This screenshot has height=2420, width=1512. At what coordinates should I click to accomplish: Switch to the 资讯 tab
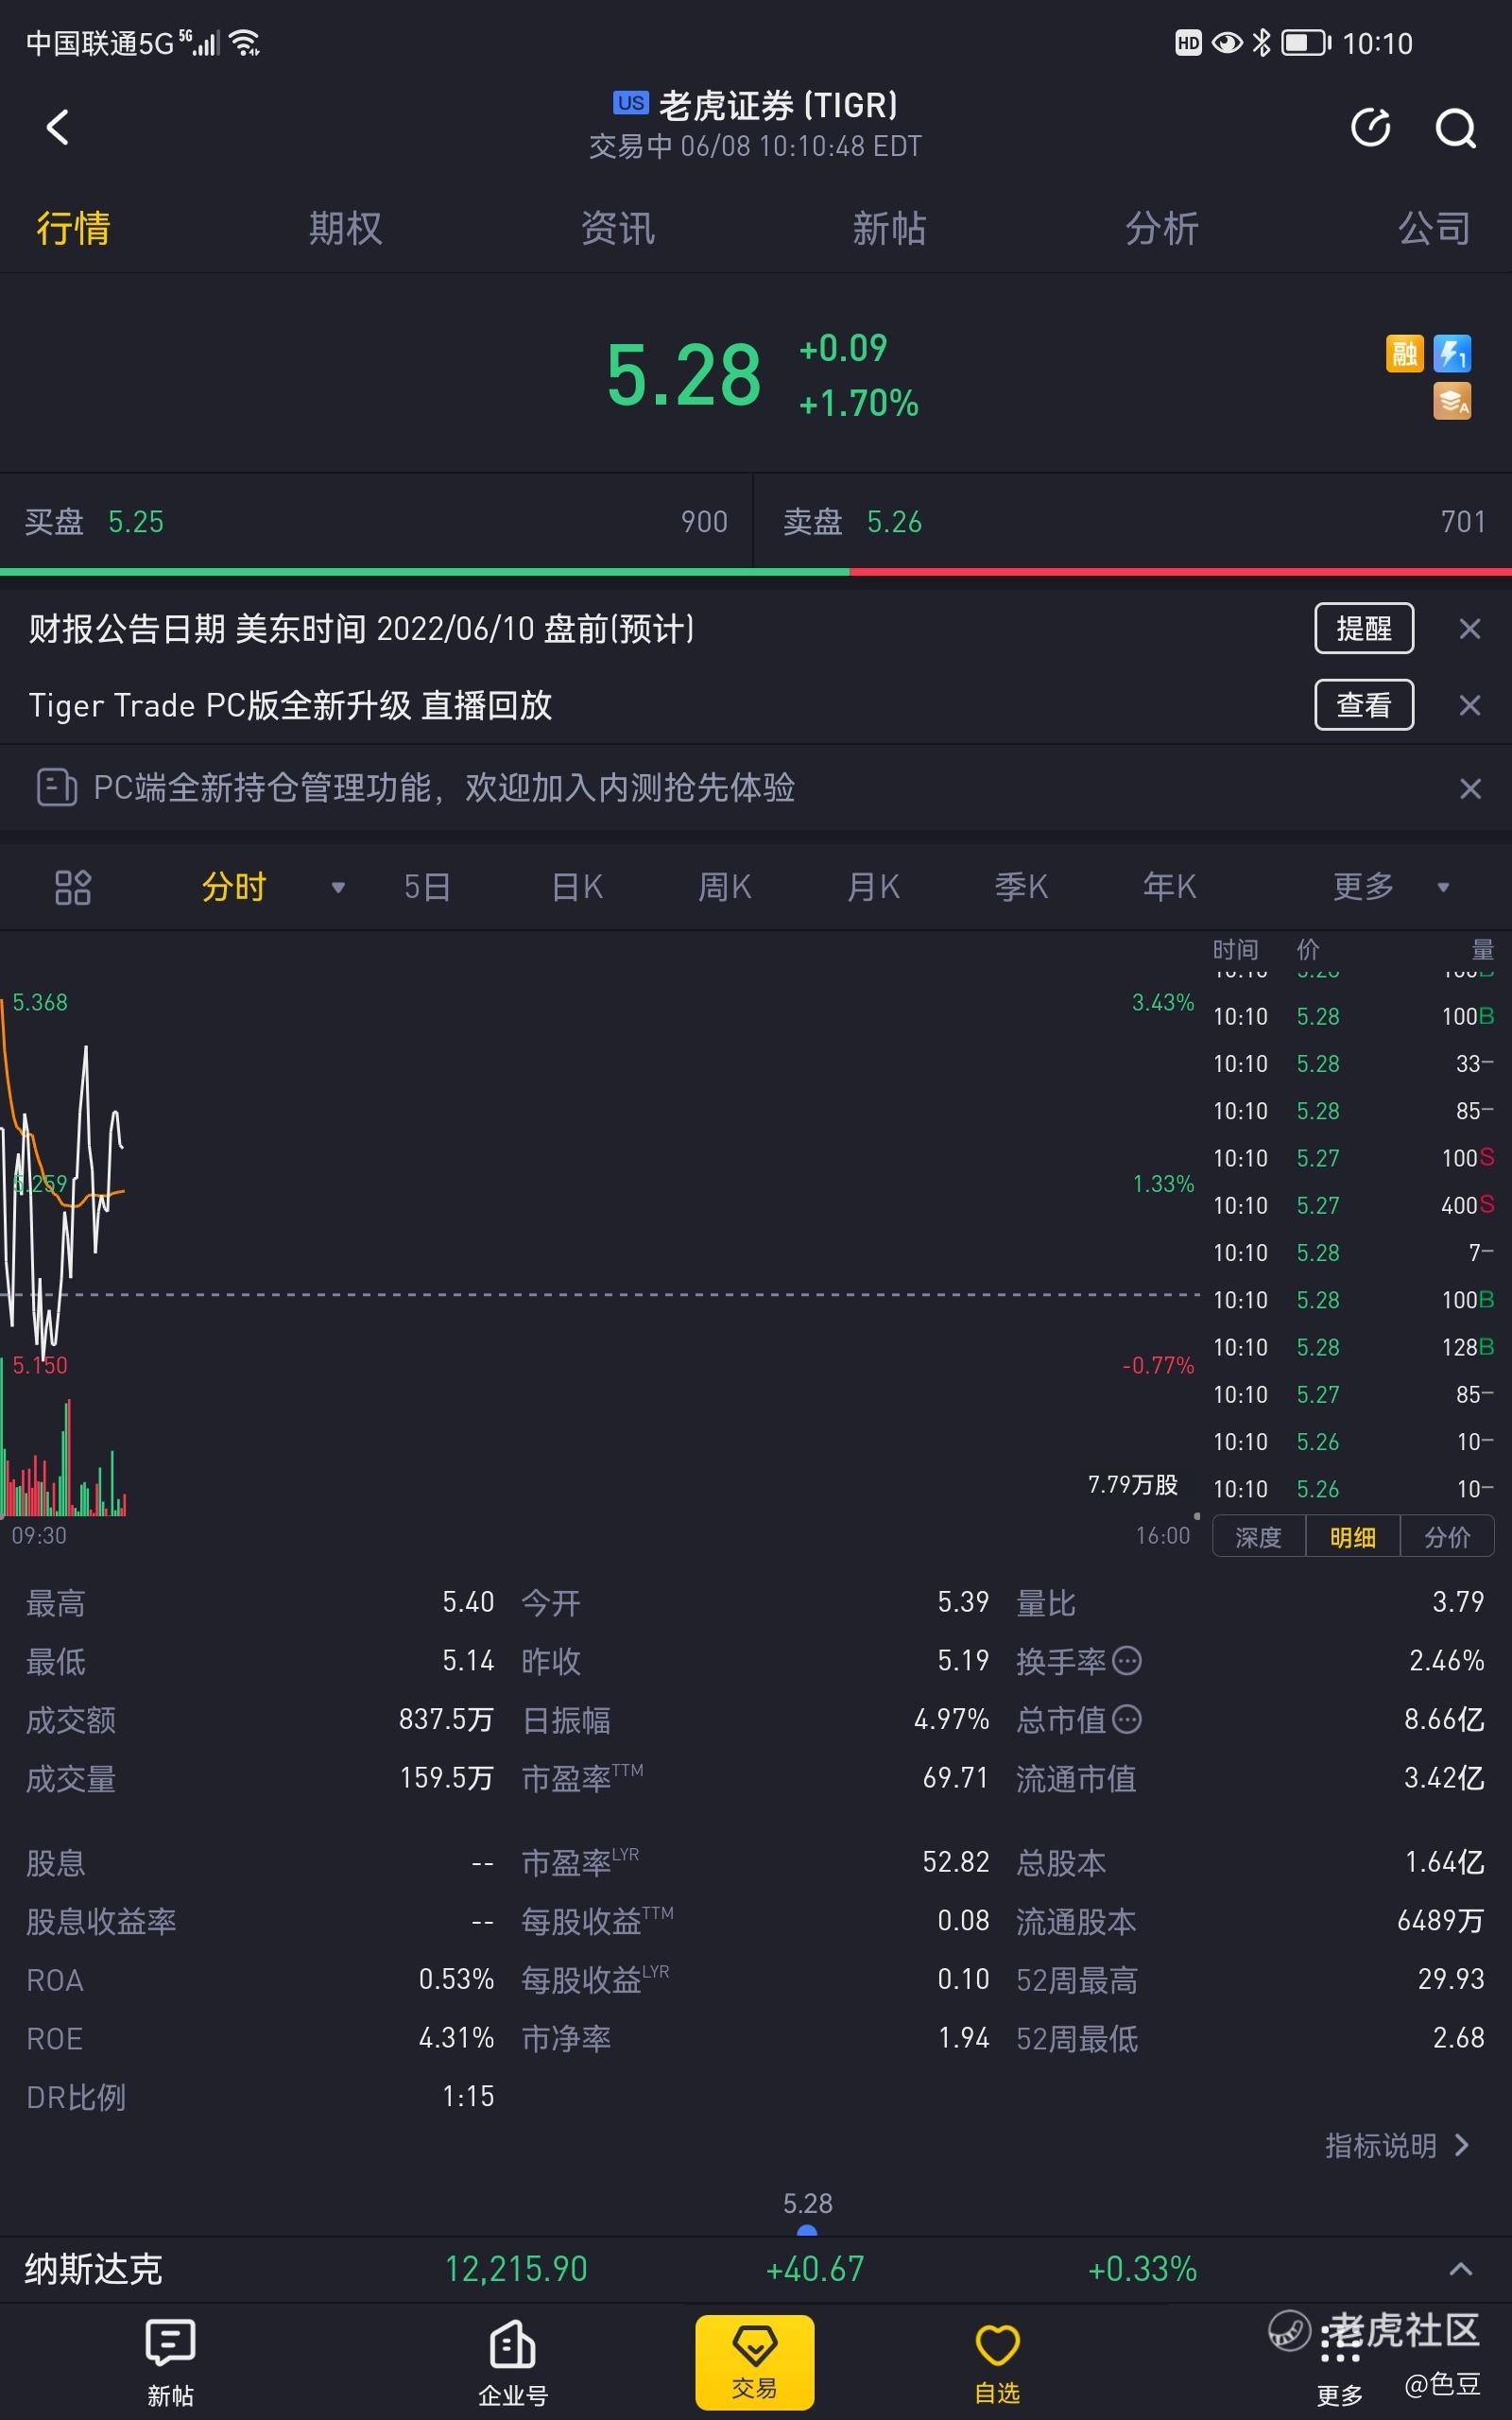click(x=618, y=228)
